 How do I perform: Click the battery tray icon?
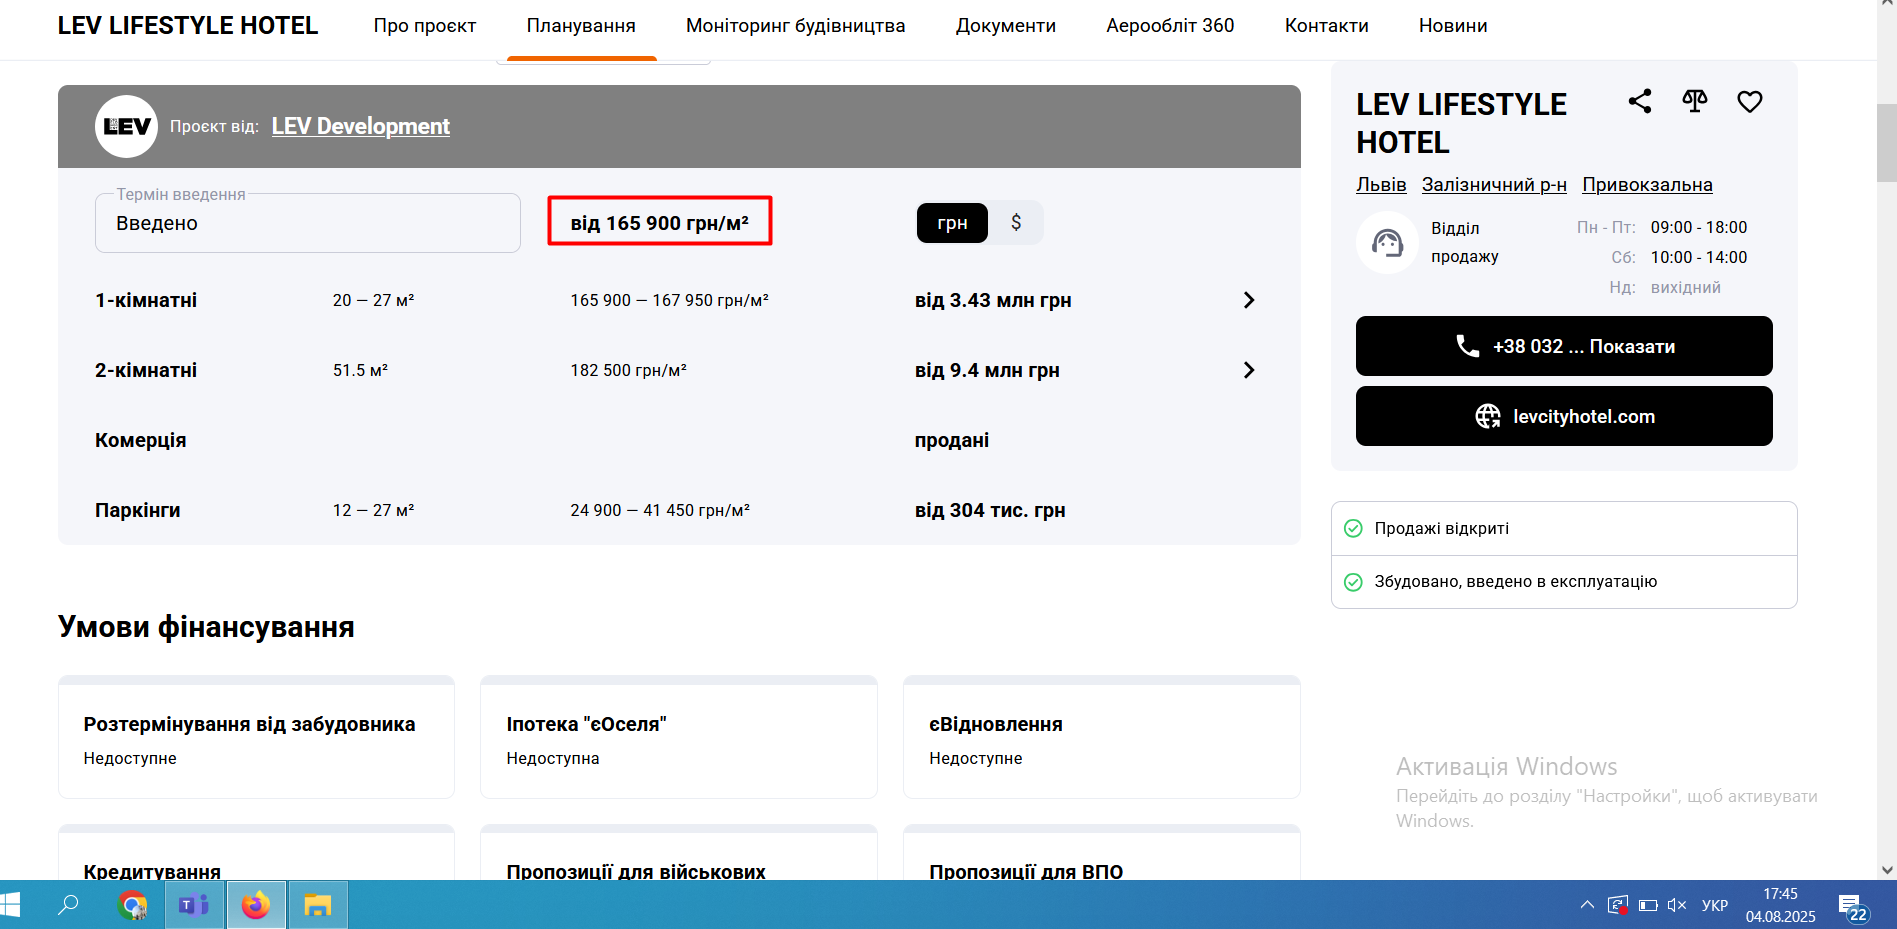click(x=1648, y=906)
